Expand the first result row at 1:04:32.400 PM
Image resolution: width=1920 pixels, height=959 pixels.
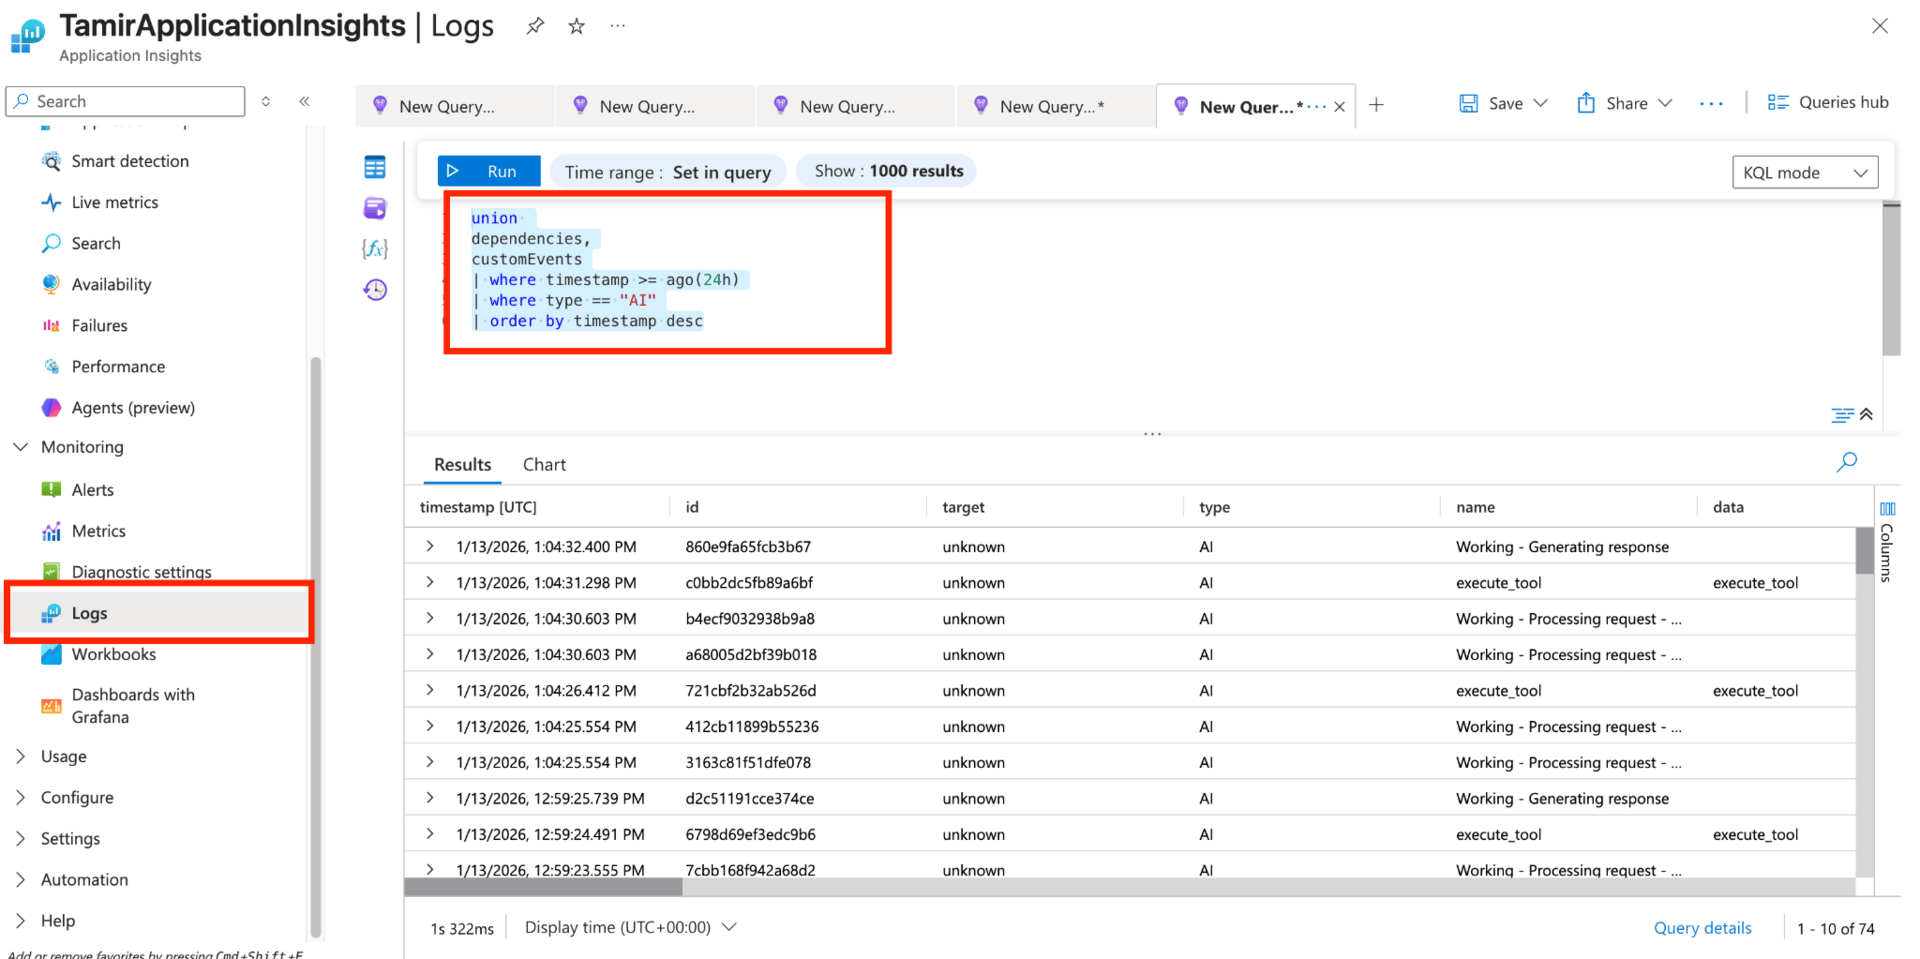(430, 546)
